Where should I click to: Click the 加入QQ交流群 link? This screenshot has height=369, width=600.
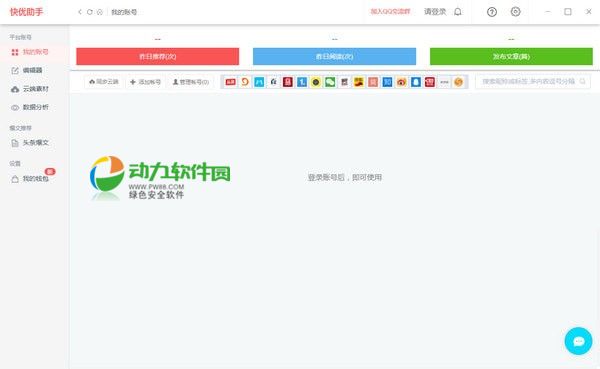(390, 12)
